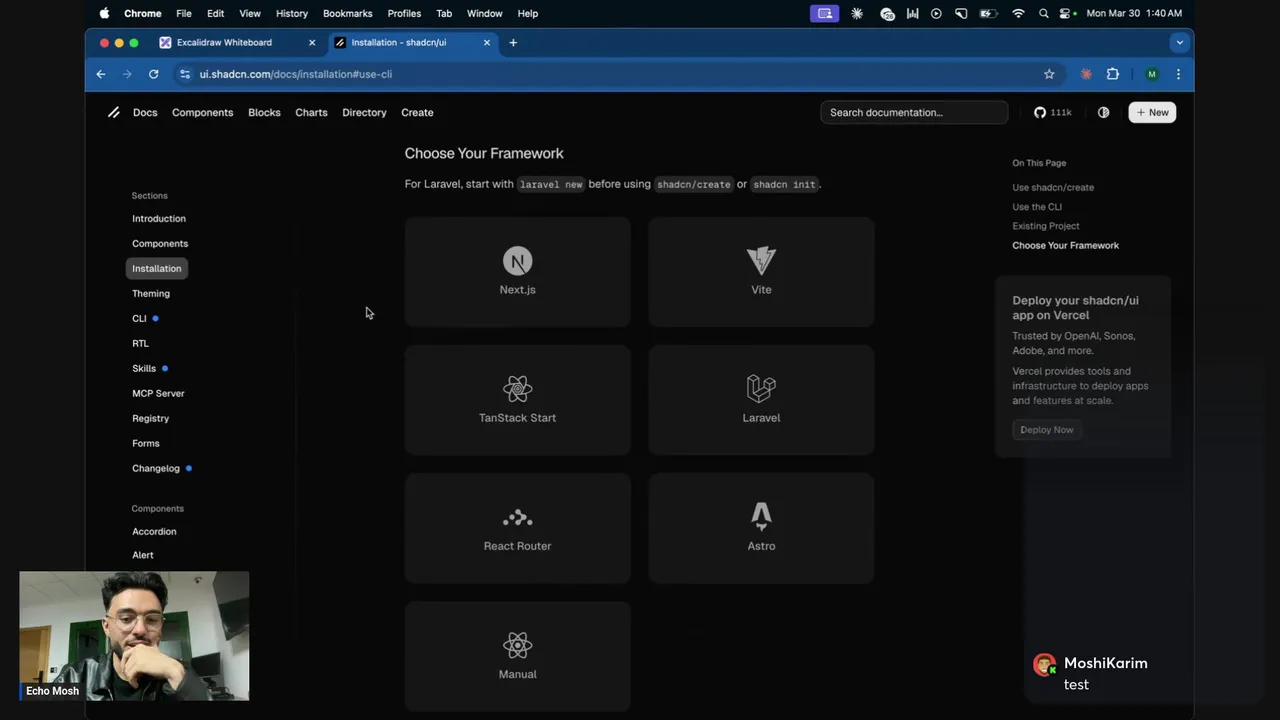Bookmark this page with the star
This screenshot has width=1280, height=720.
1049,74
